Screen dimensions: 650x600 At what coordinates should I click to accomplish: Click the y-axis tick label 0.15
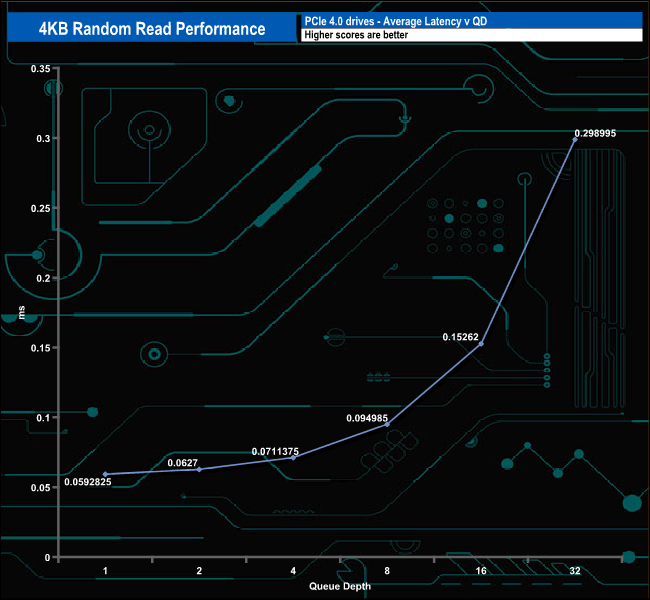tap(41, 348)
